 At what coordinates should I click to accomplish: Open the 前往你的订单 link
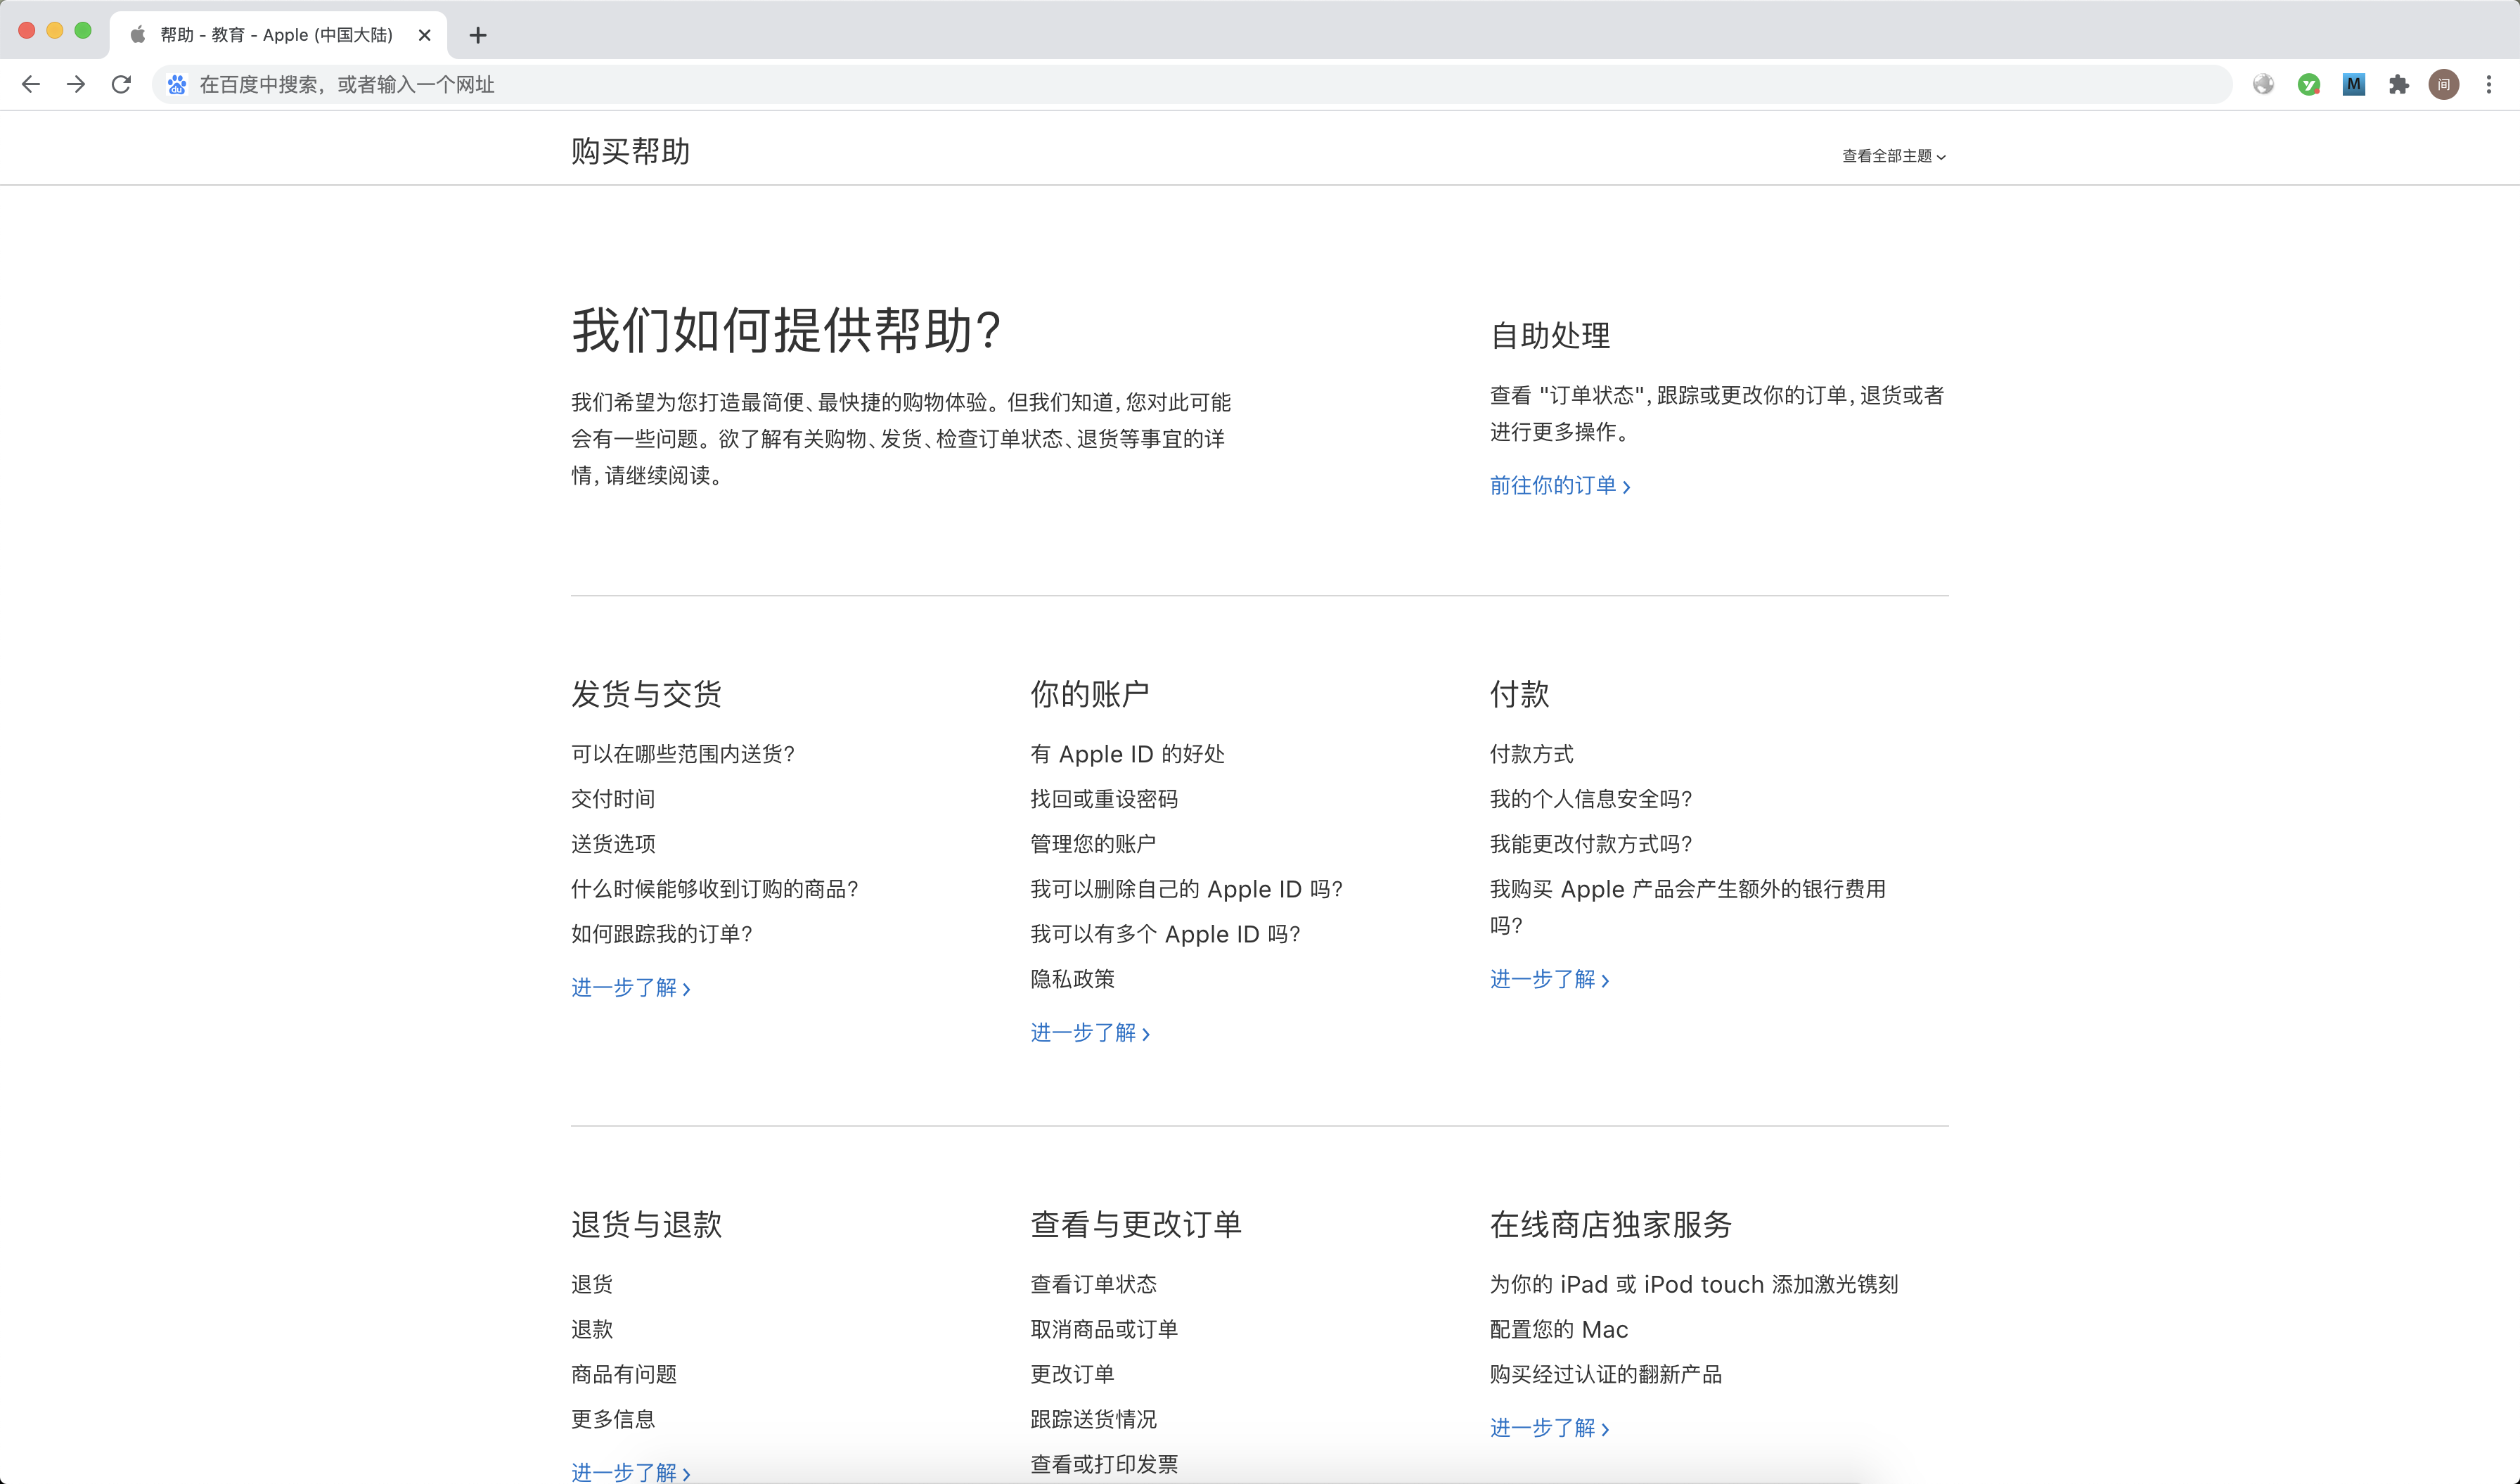pyautogui.click(x=1559, y=486)
